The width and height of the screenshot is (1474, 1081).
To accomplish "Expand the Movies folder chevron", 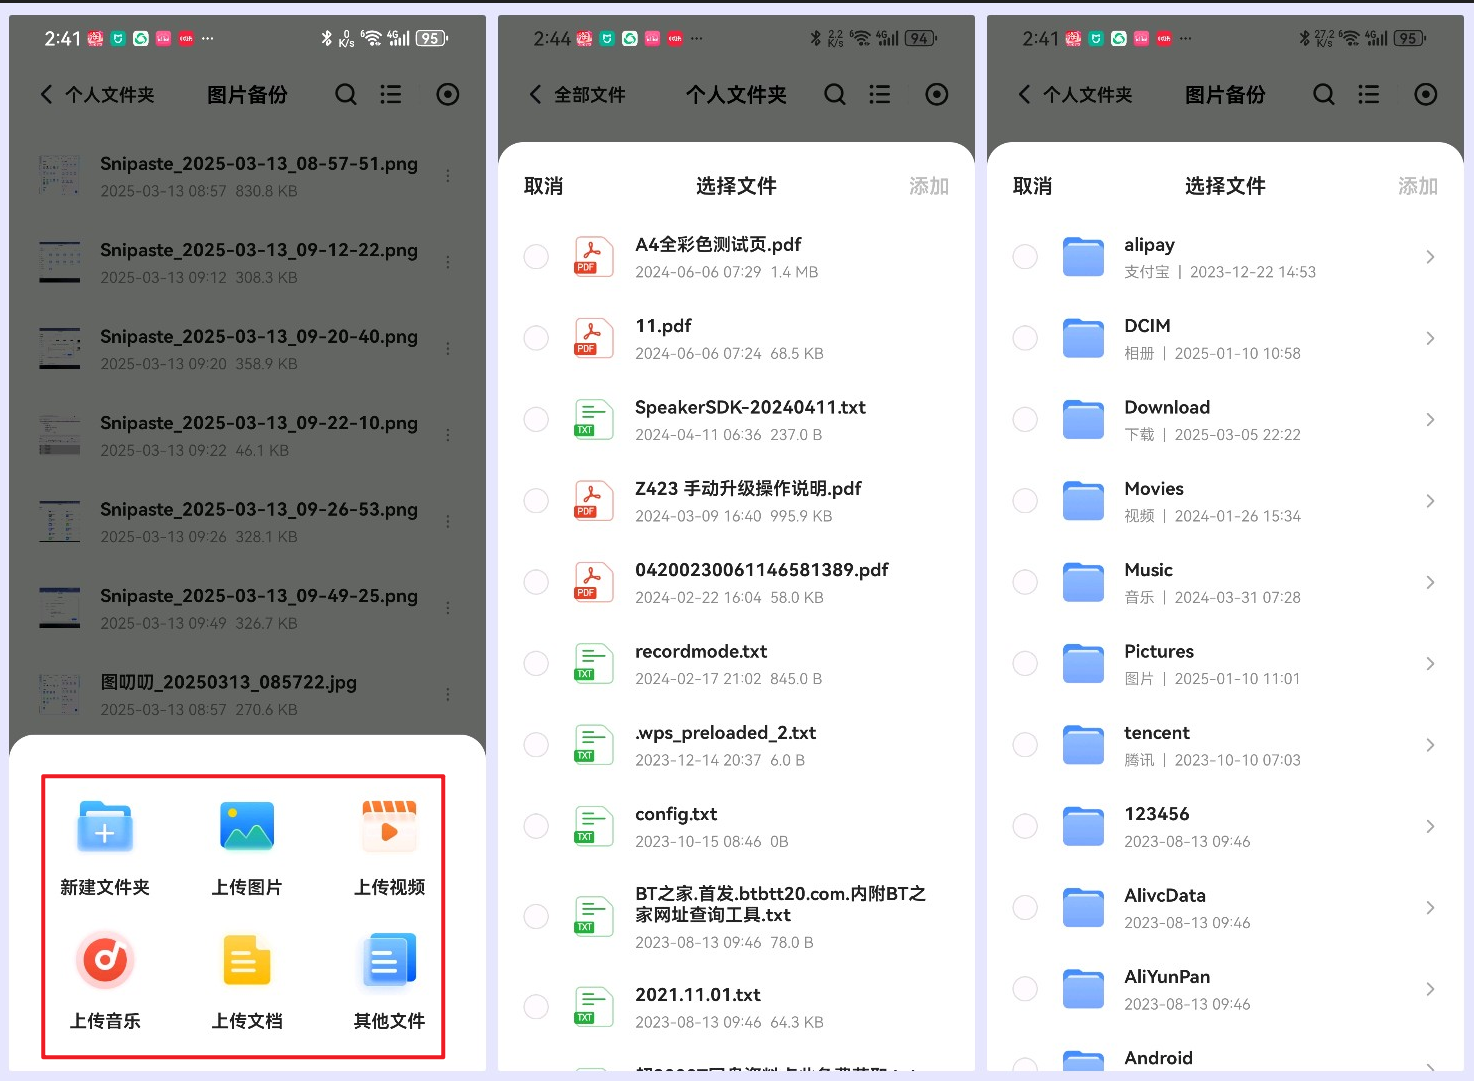I will [1430, 501].
